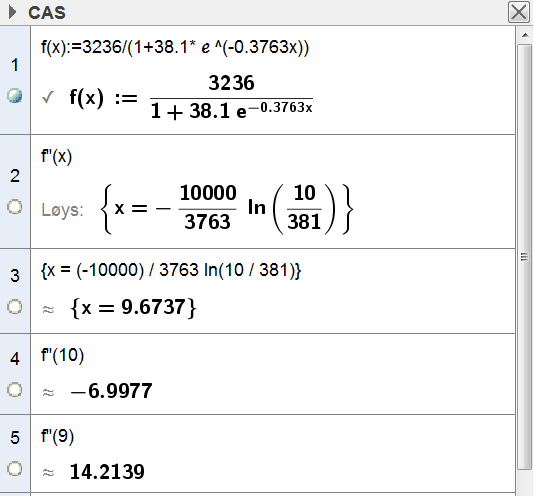Click the scrollbar up arrow
The image size is (534, 496).
pos(525,35)
